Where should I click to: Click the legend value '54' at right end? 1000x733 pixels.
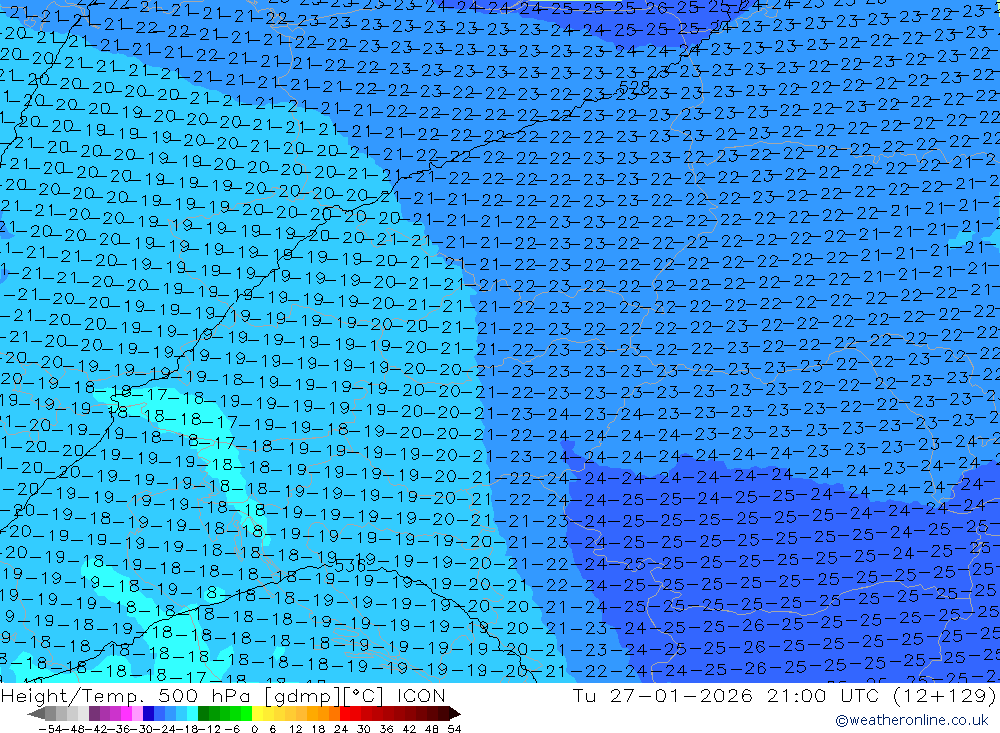point(454,729)
